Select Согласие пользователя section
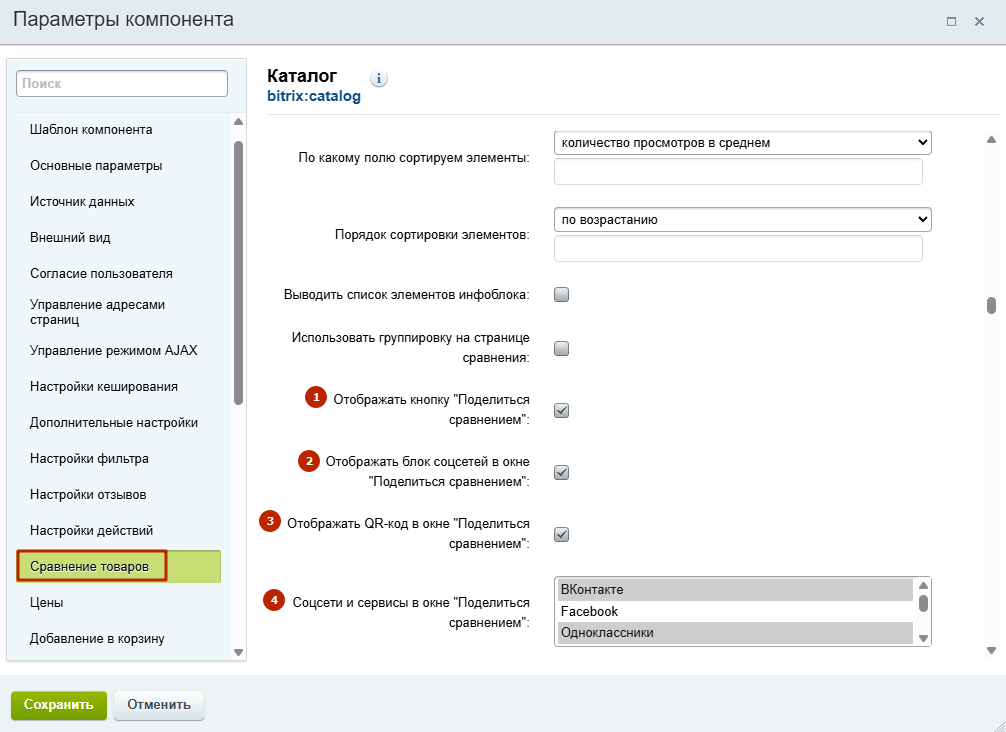 click(x=101, y=273)
